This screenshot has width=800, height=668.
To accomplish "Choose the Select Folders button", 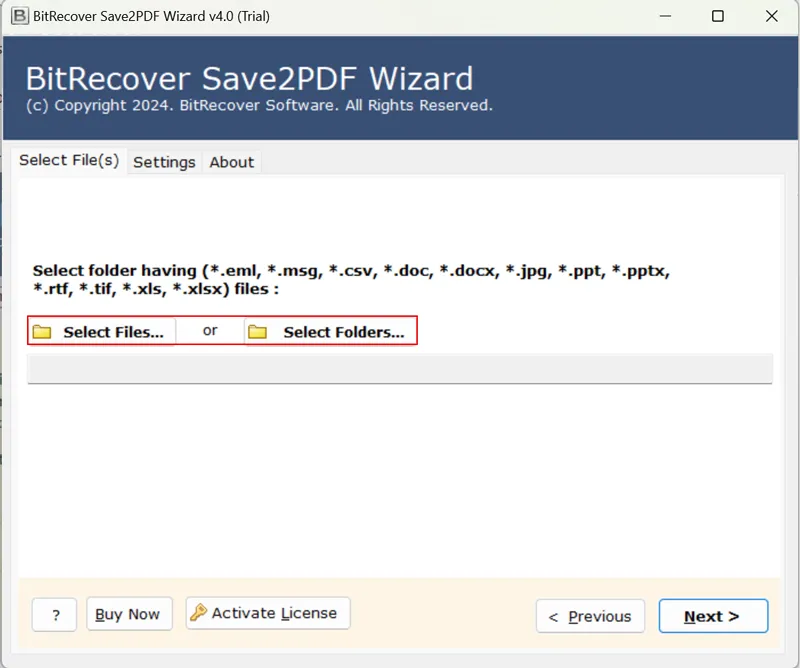I will click(330, 332).
